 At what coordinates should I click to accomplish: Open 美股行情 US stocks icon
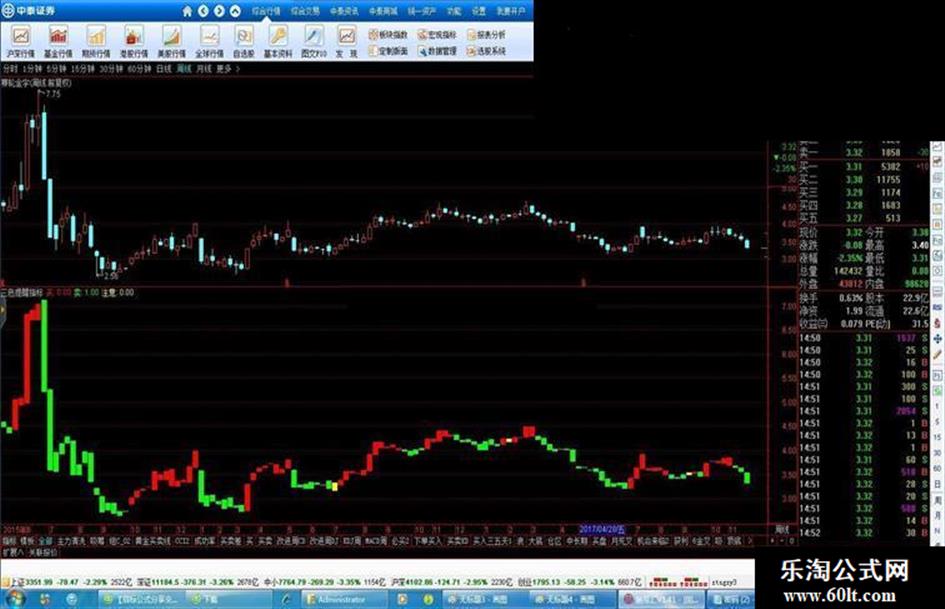(172, 42)
